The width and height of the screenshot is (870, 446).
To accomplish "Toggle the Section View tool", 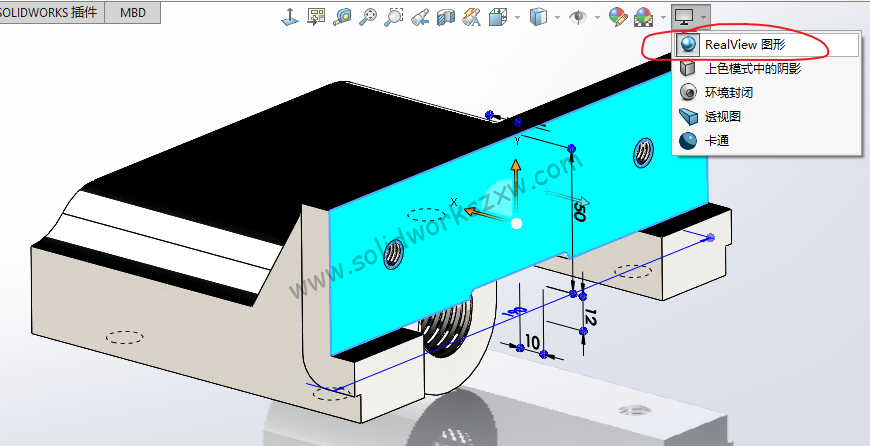I will [446, 18].
